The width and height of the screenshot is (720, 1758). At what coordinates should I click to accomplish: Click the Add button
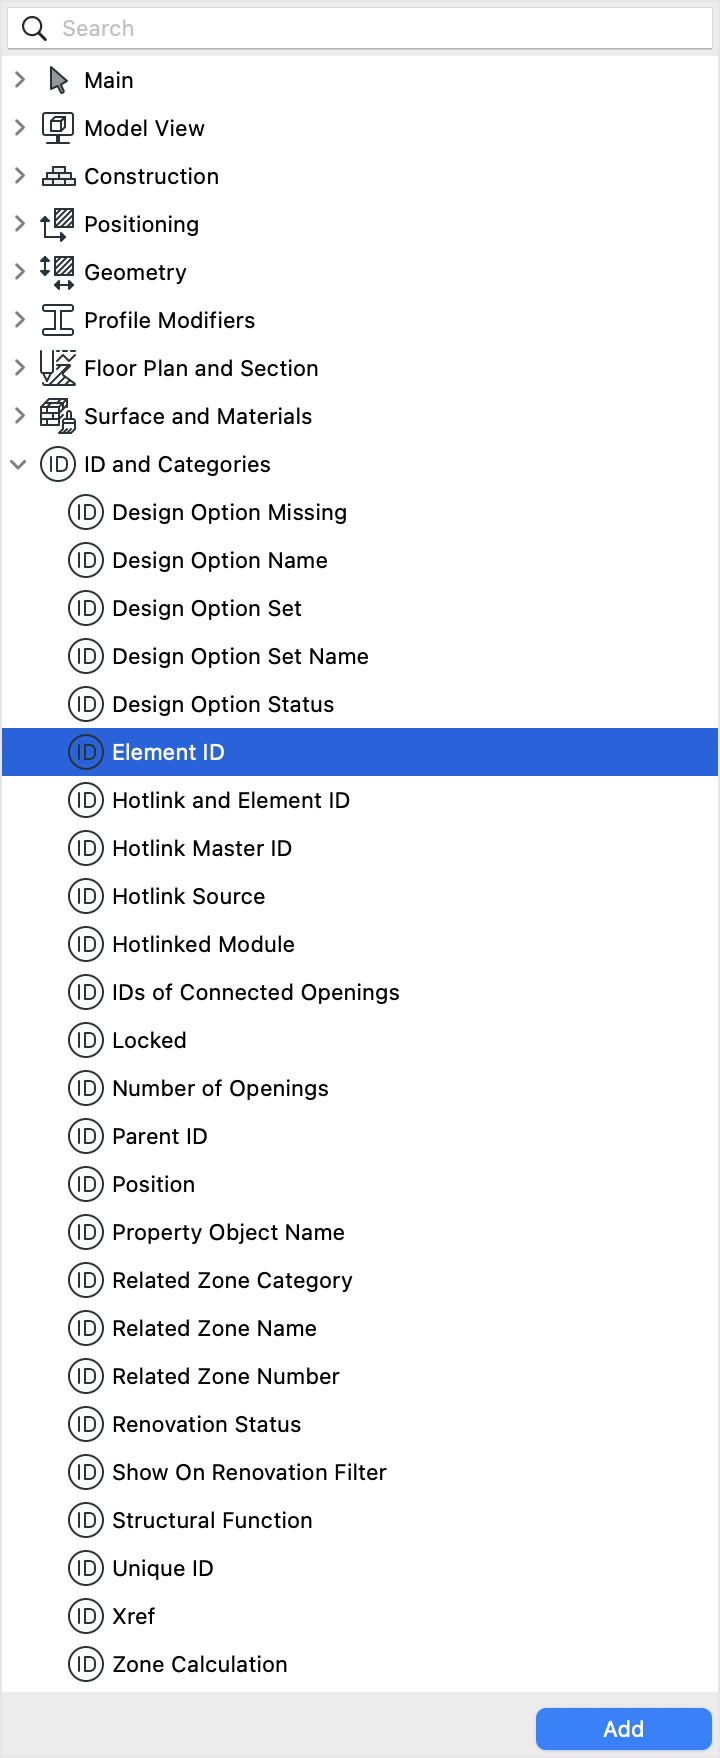click(x=624, y=1729)
